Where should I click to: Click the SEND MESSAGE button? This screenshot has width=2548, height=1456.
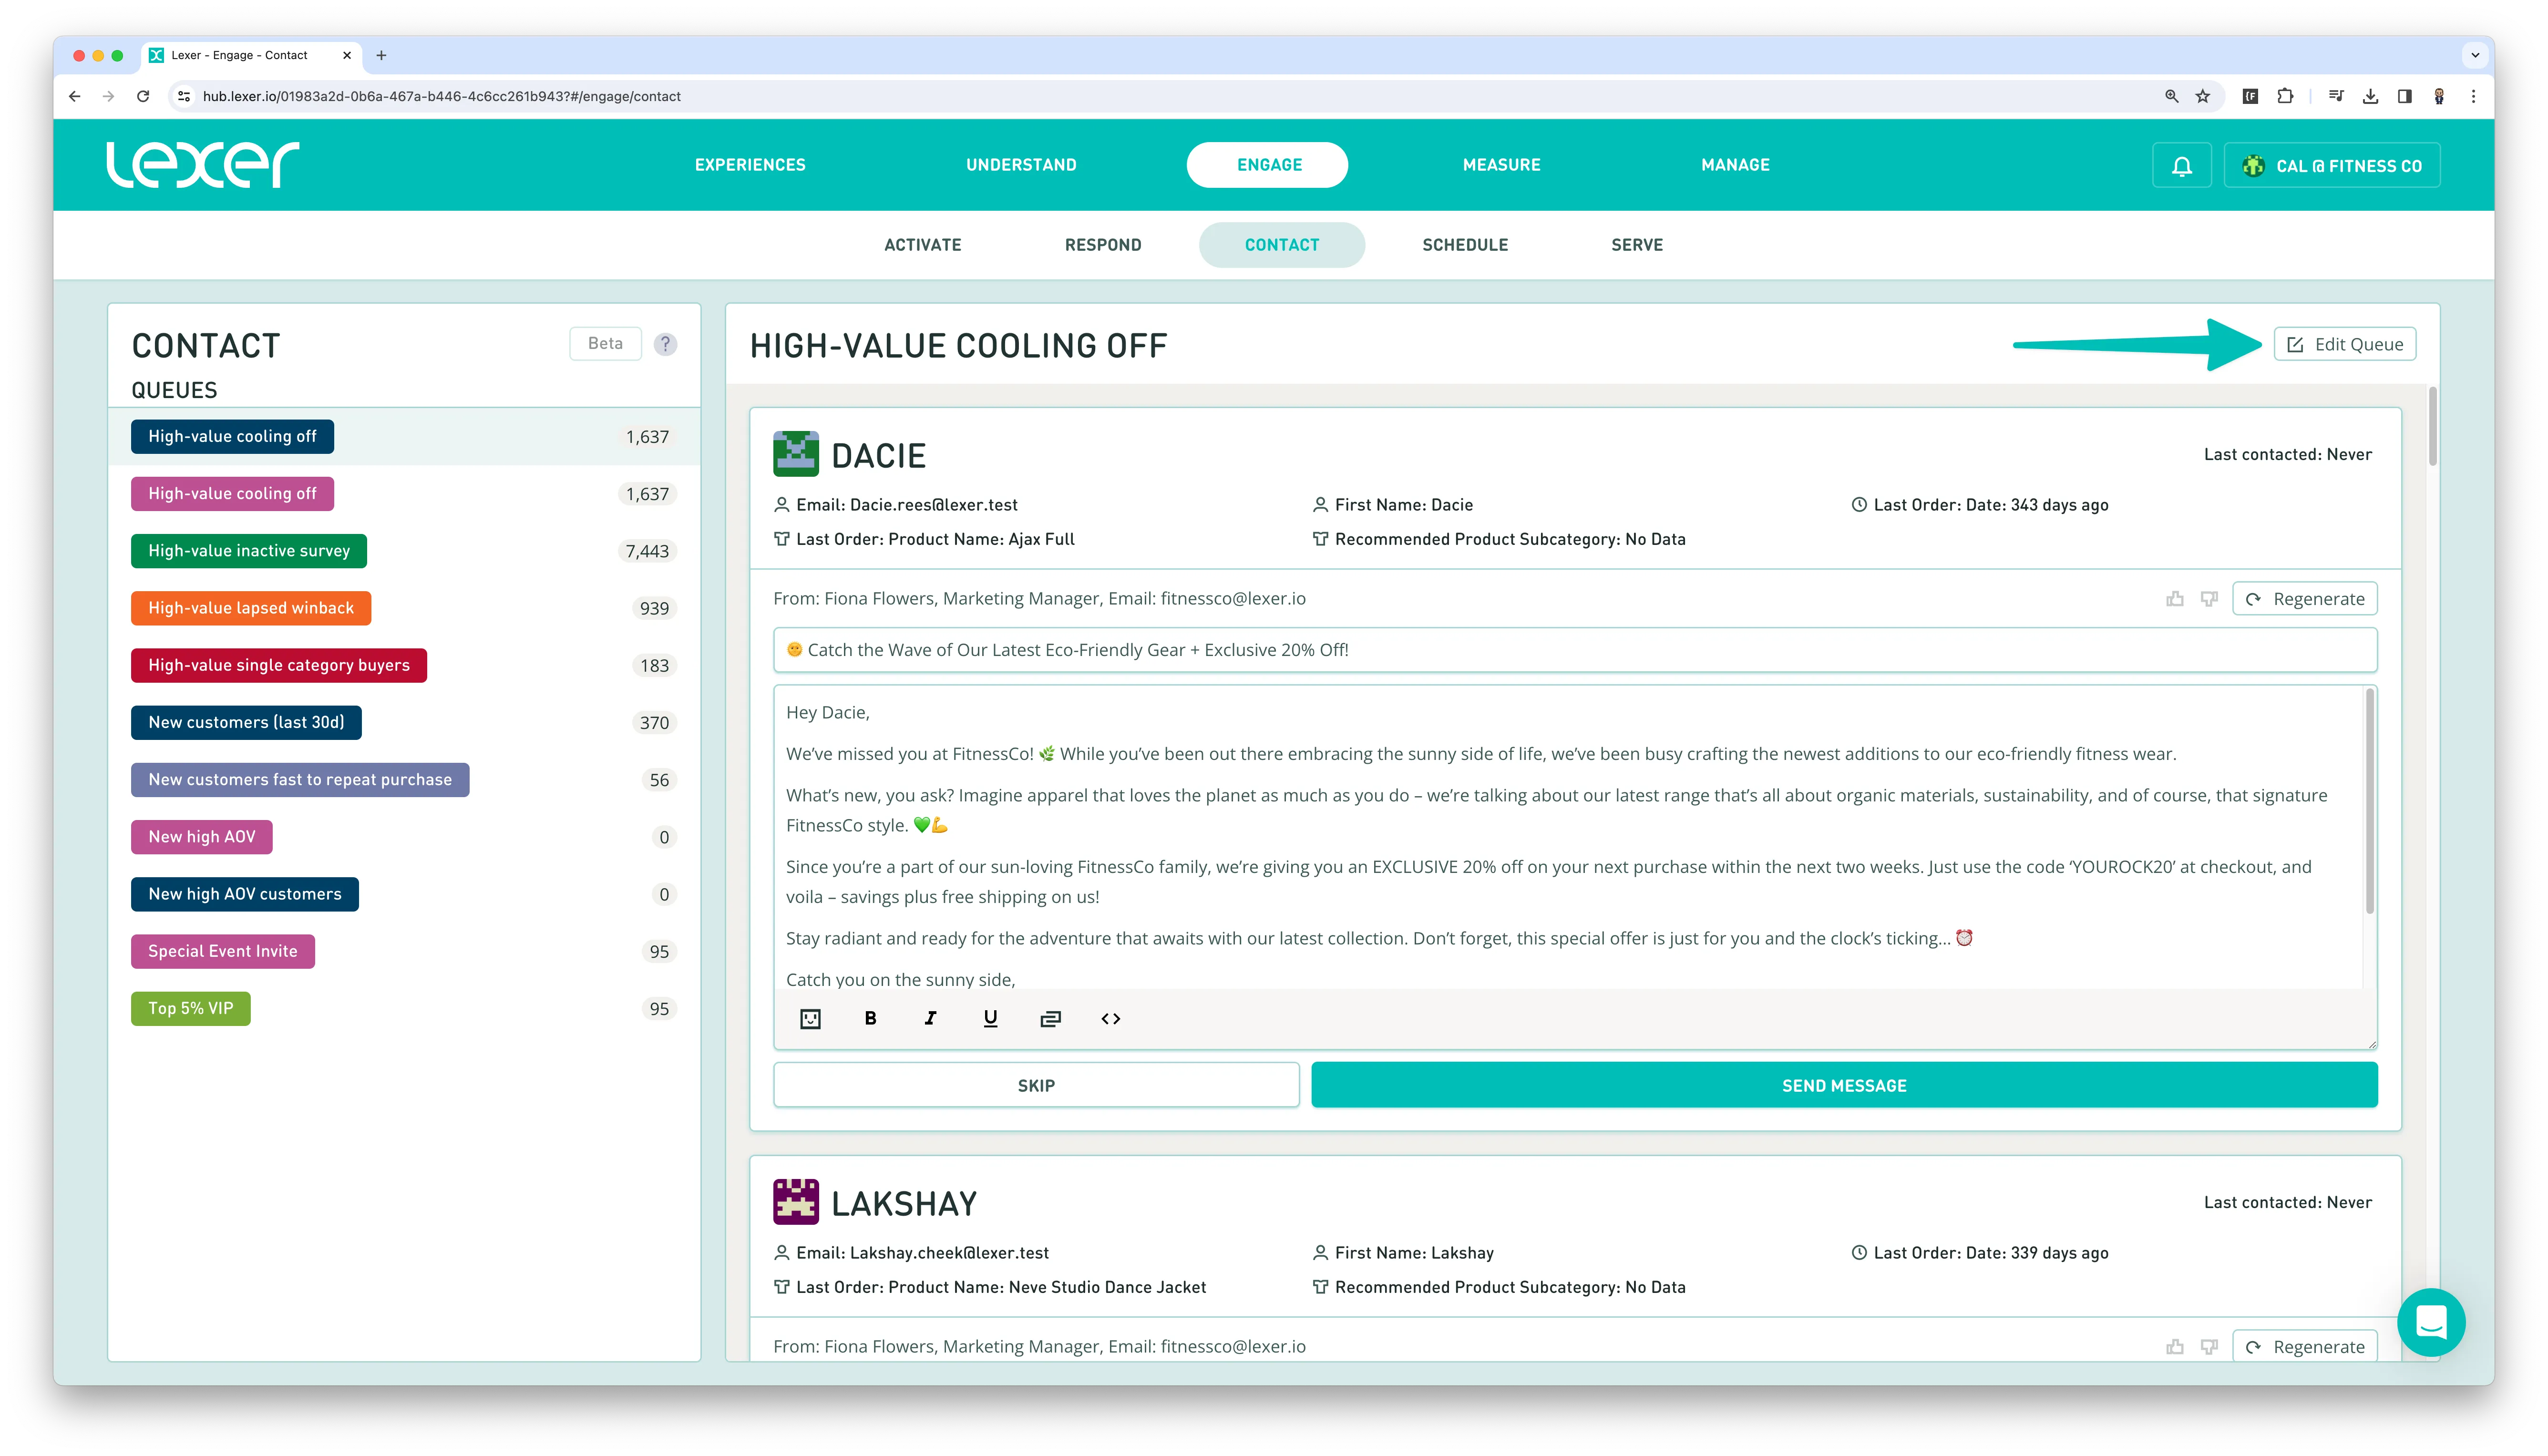(1843, 1085)
